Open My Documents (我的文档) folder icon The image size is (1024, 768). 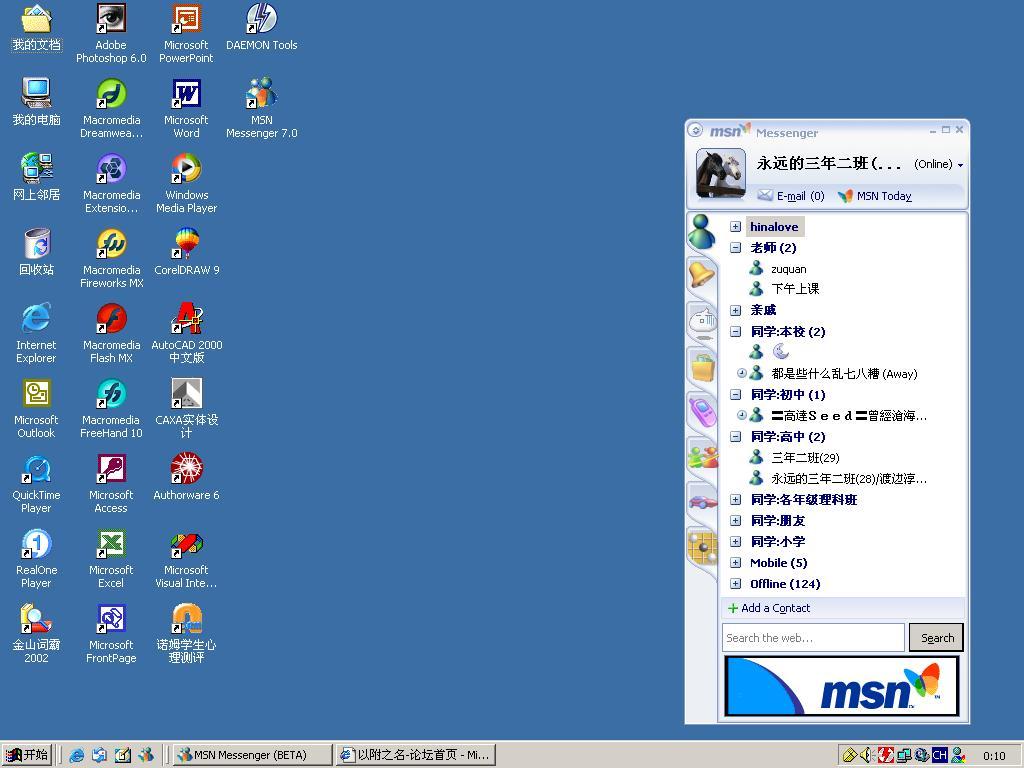[37, 27]
